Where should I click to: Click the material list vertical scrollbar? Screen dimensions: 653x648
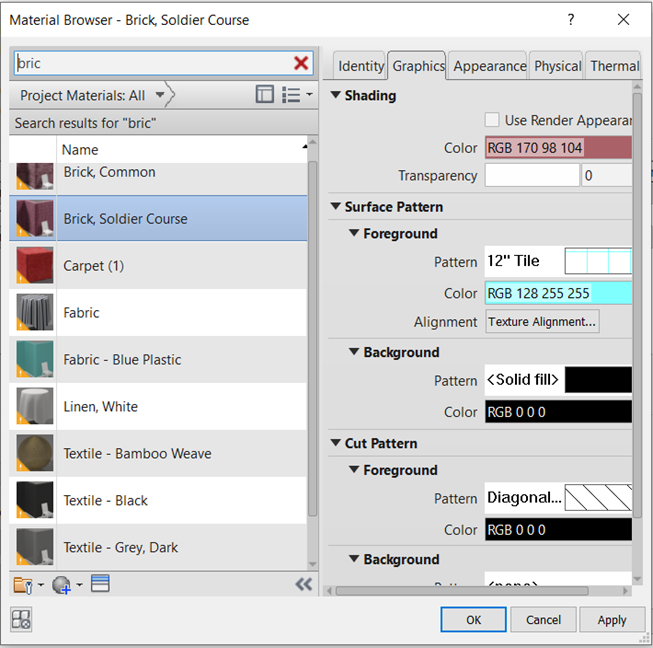[312, 338]
